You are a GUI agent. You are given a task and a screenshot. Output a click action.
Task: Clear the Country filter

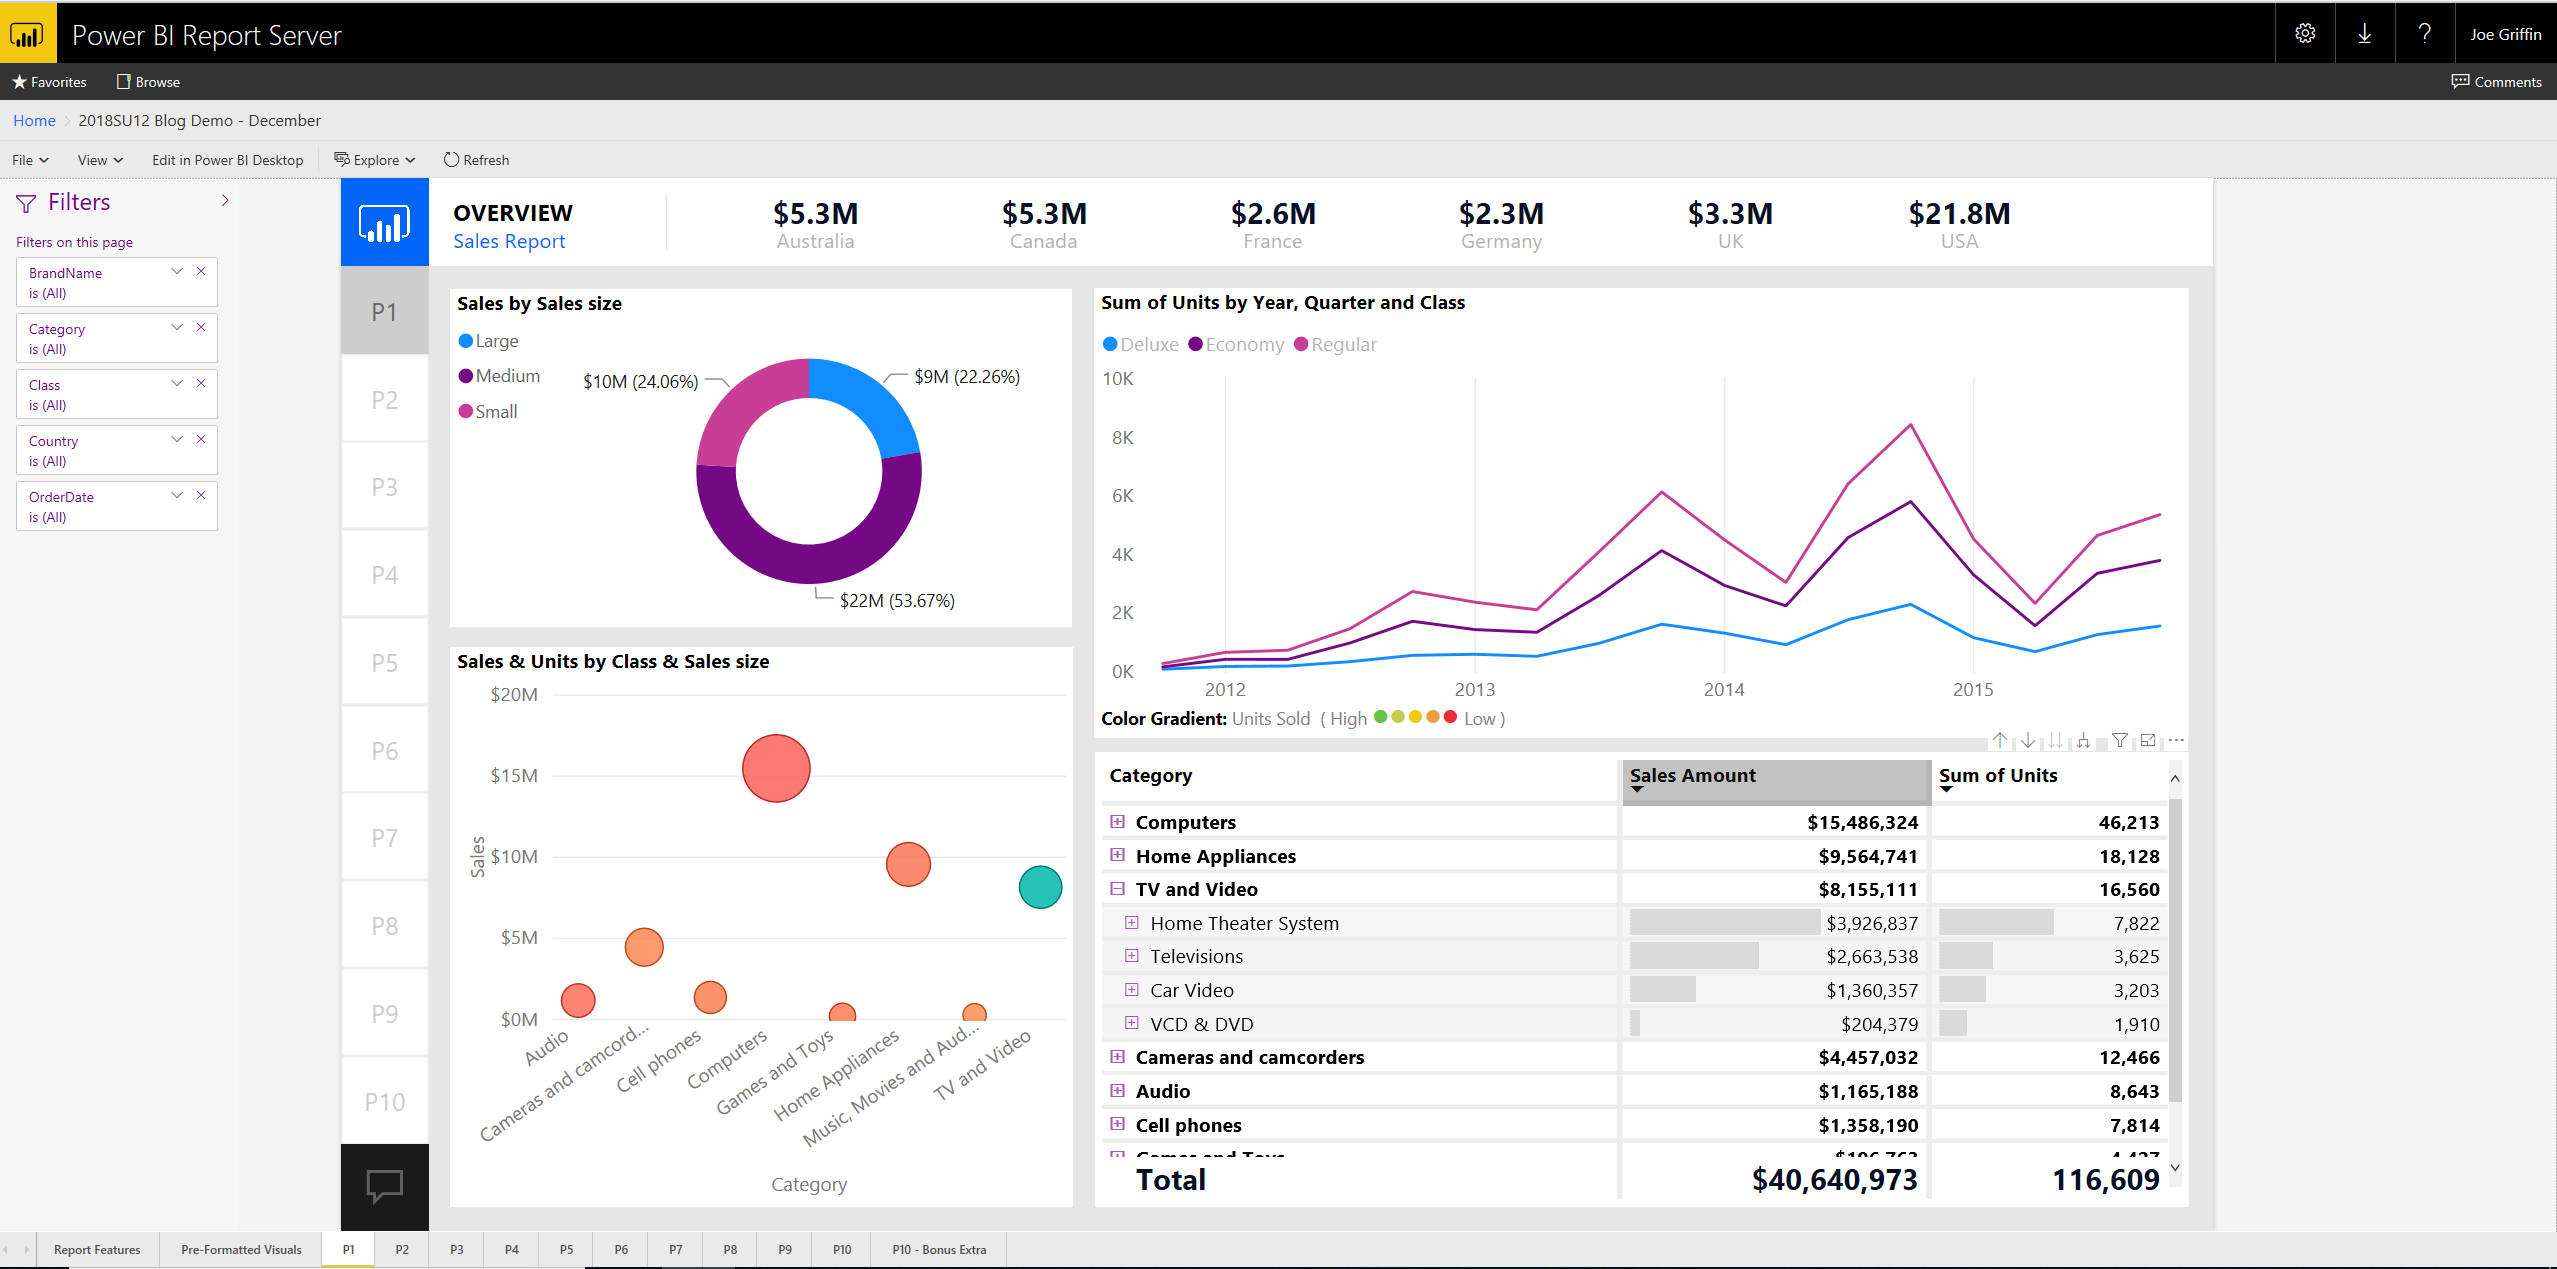[201, 439]
